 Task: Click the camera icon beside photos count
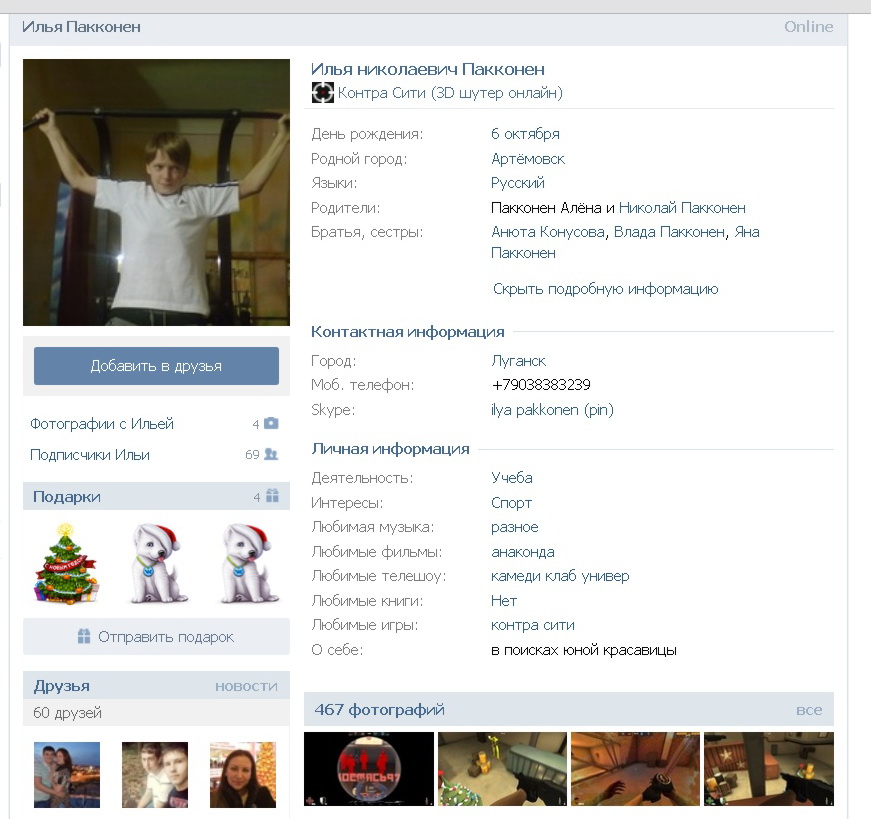coord(271,424)
